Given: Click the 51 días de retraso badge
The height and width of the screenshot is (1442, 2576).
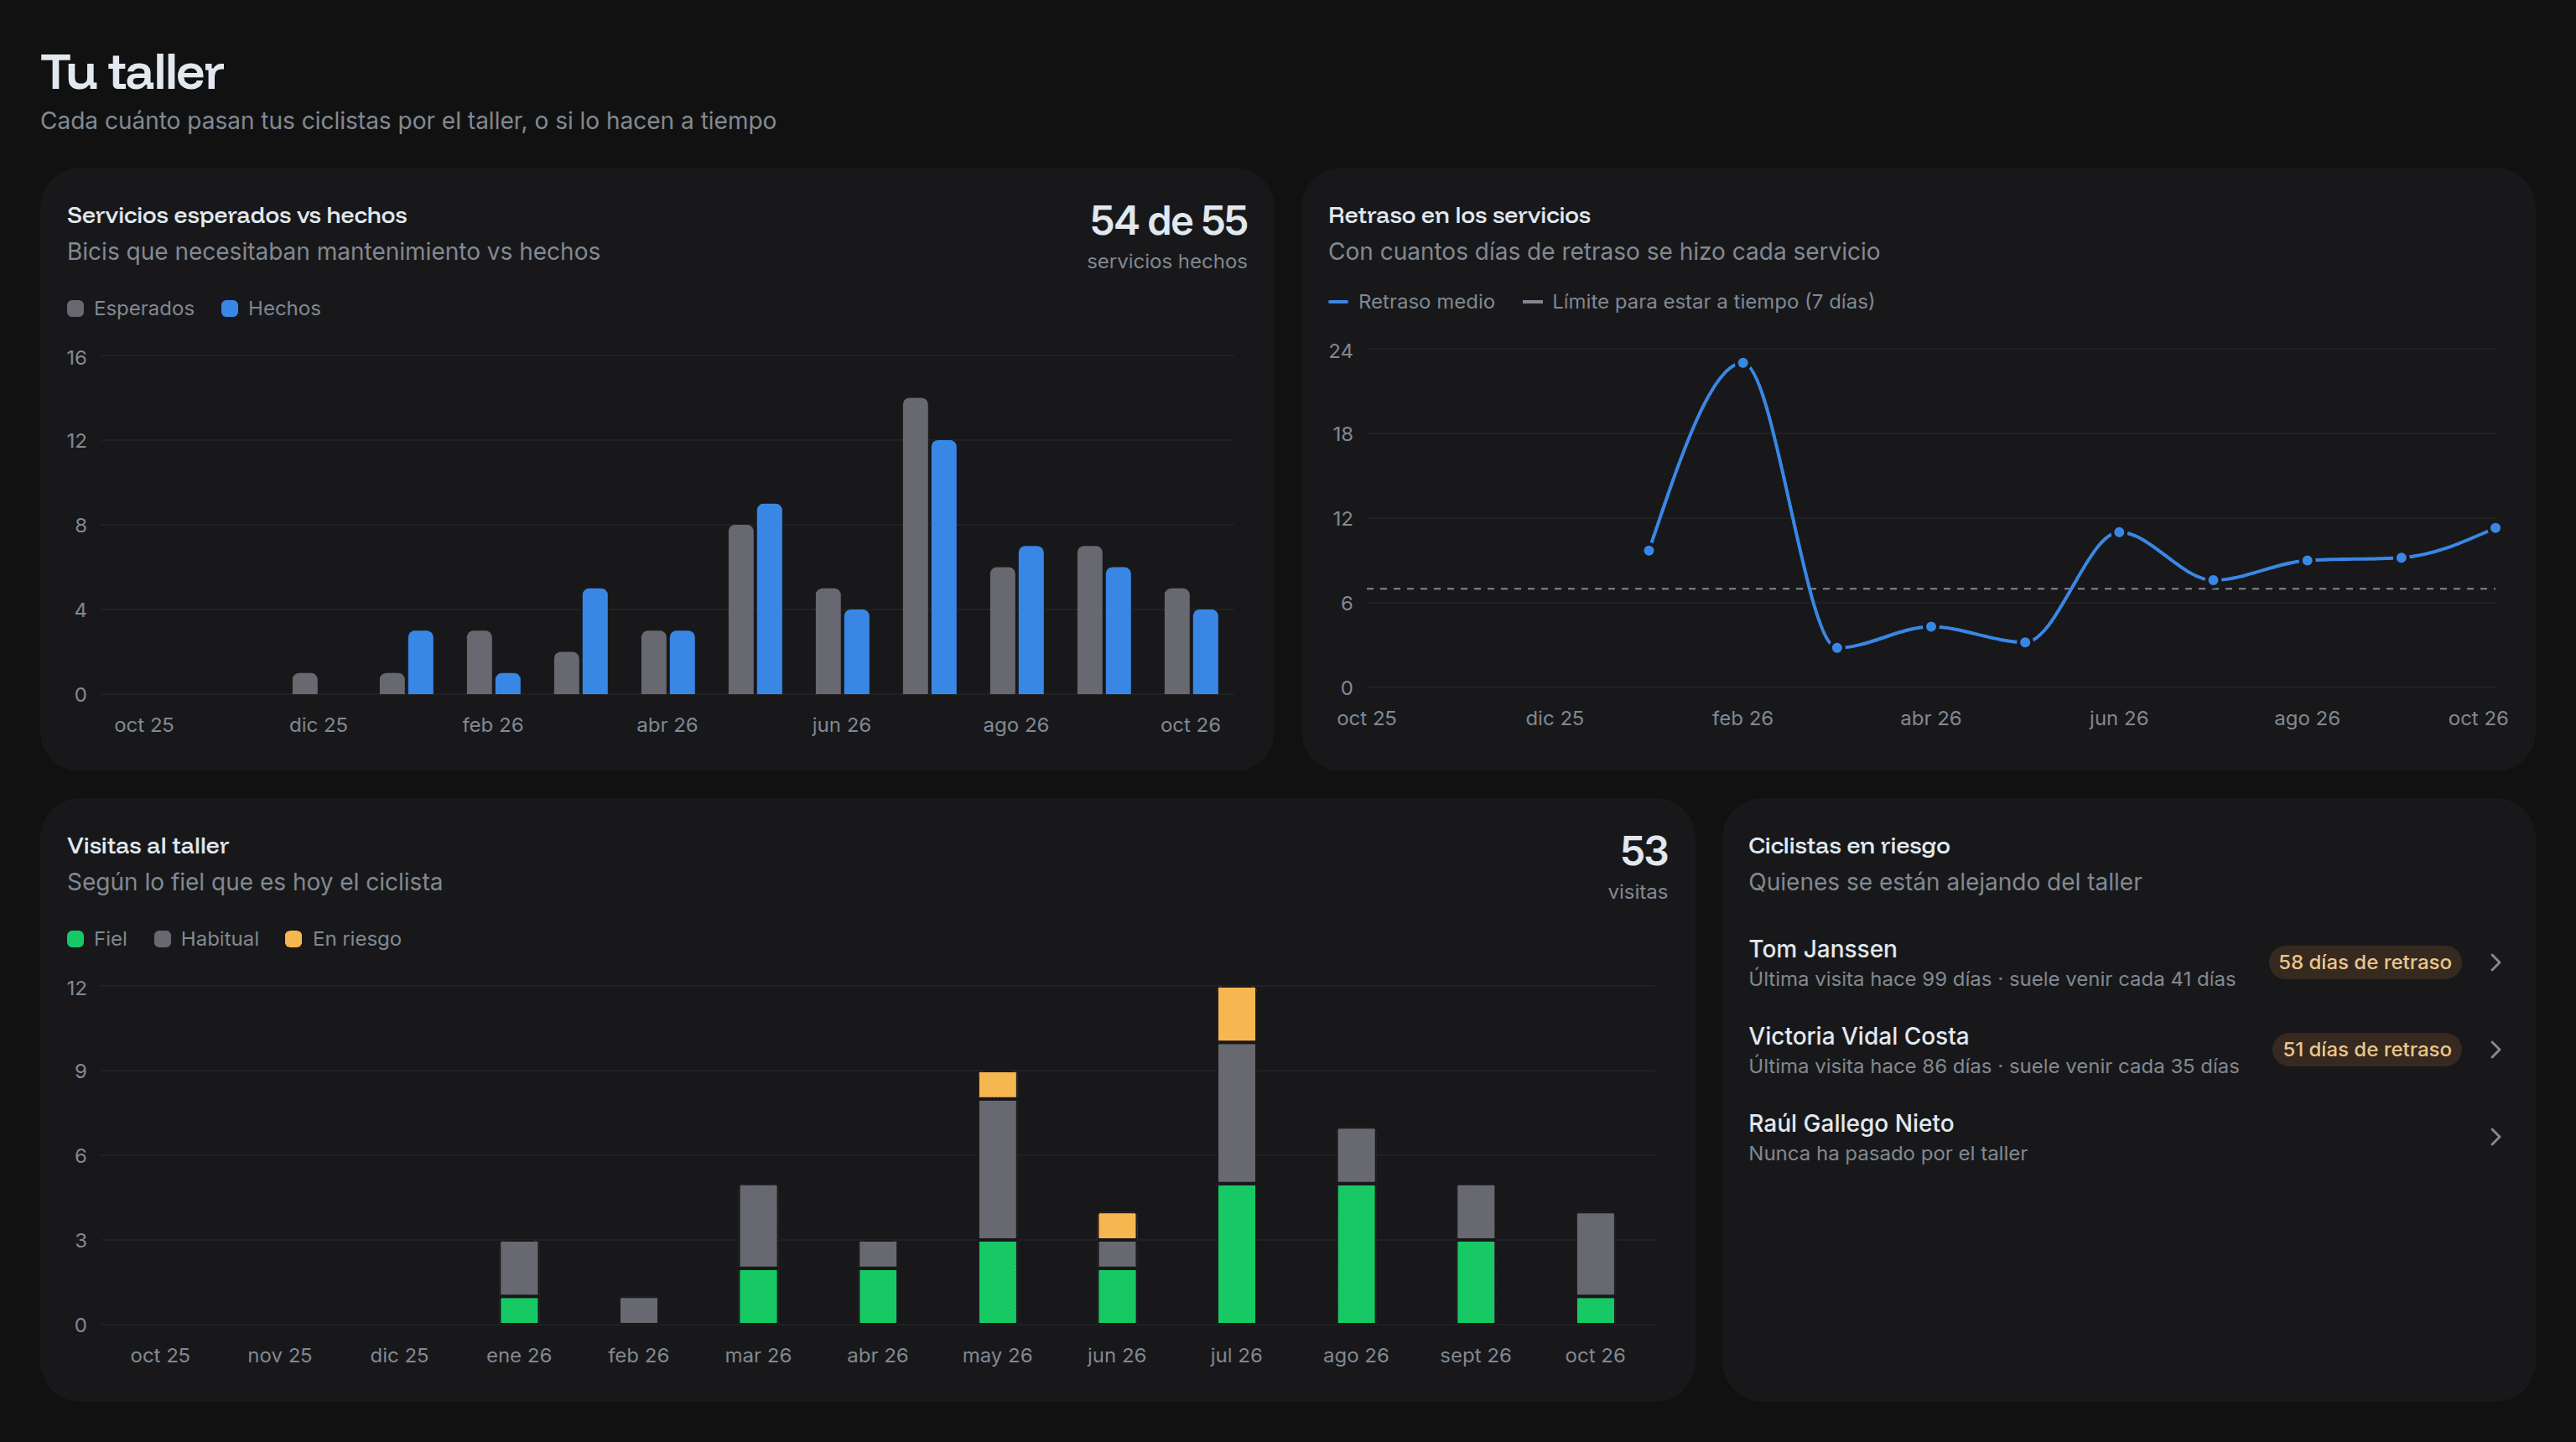Looking at the screenshot, I should click(x=2366, y=1049).
